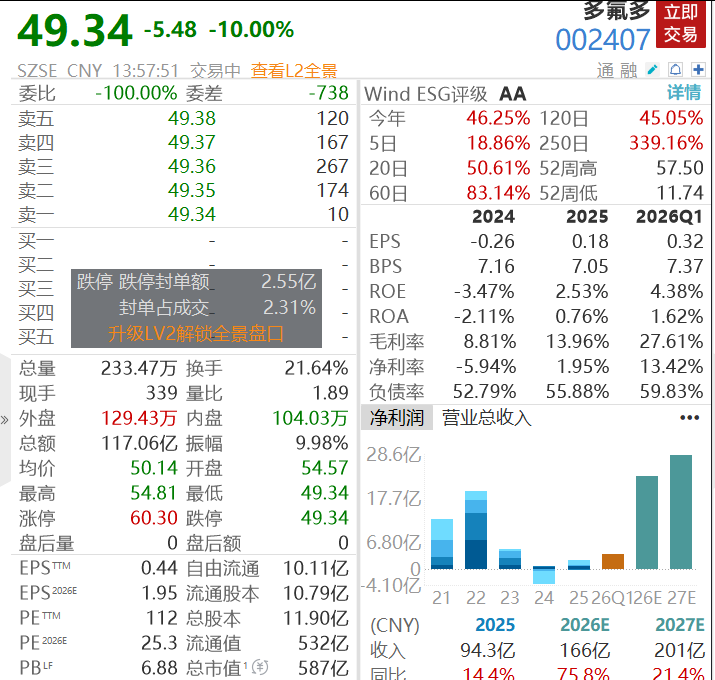Click the orange 26Q1 profit bar

(x=613, y=561)
